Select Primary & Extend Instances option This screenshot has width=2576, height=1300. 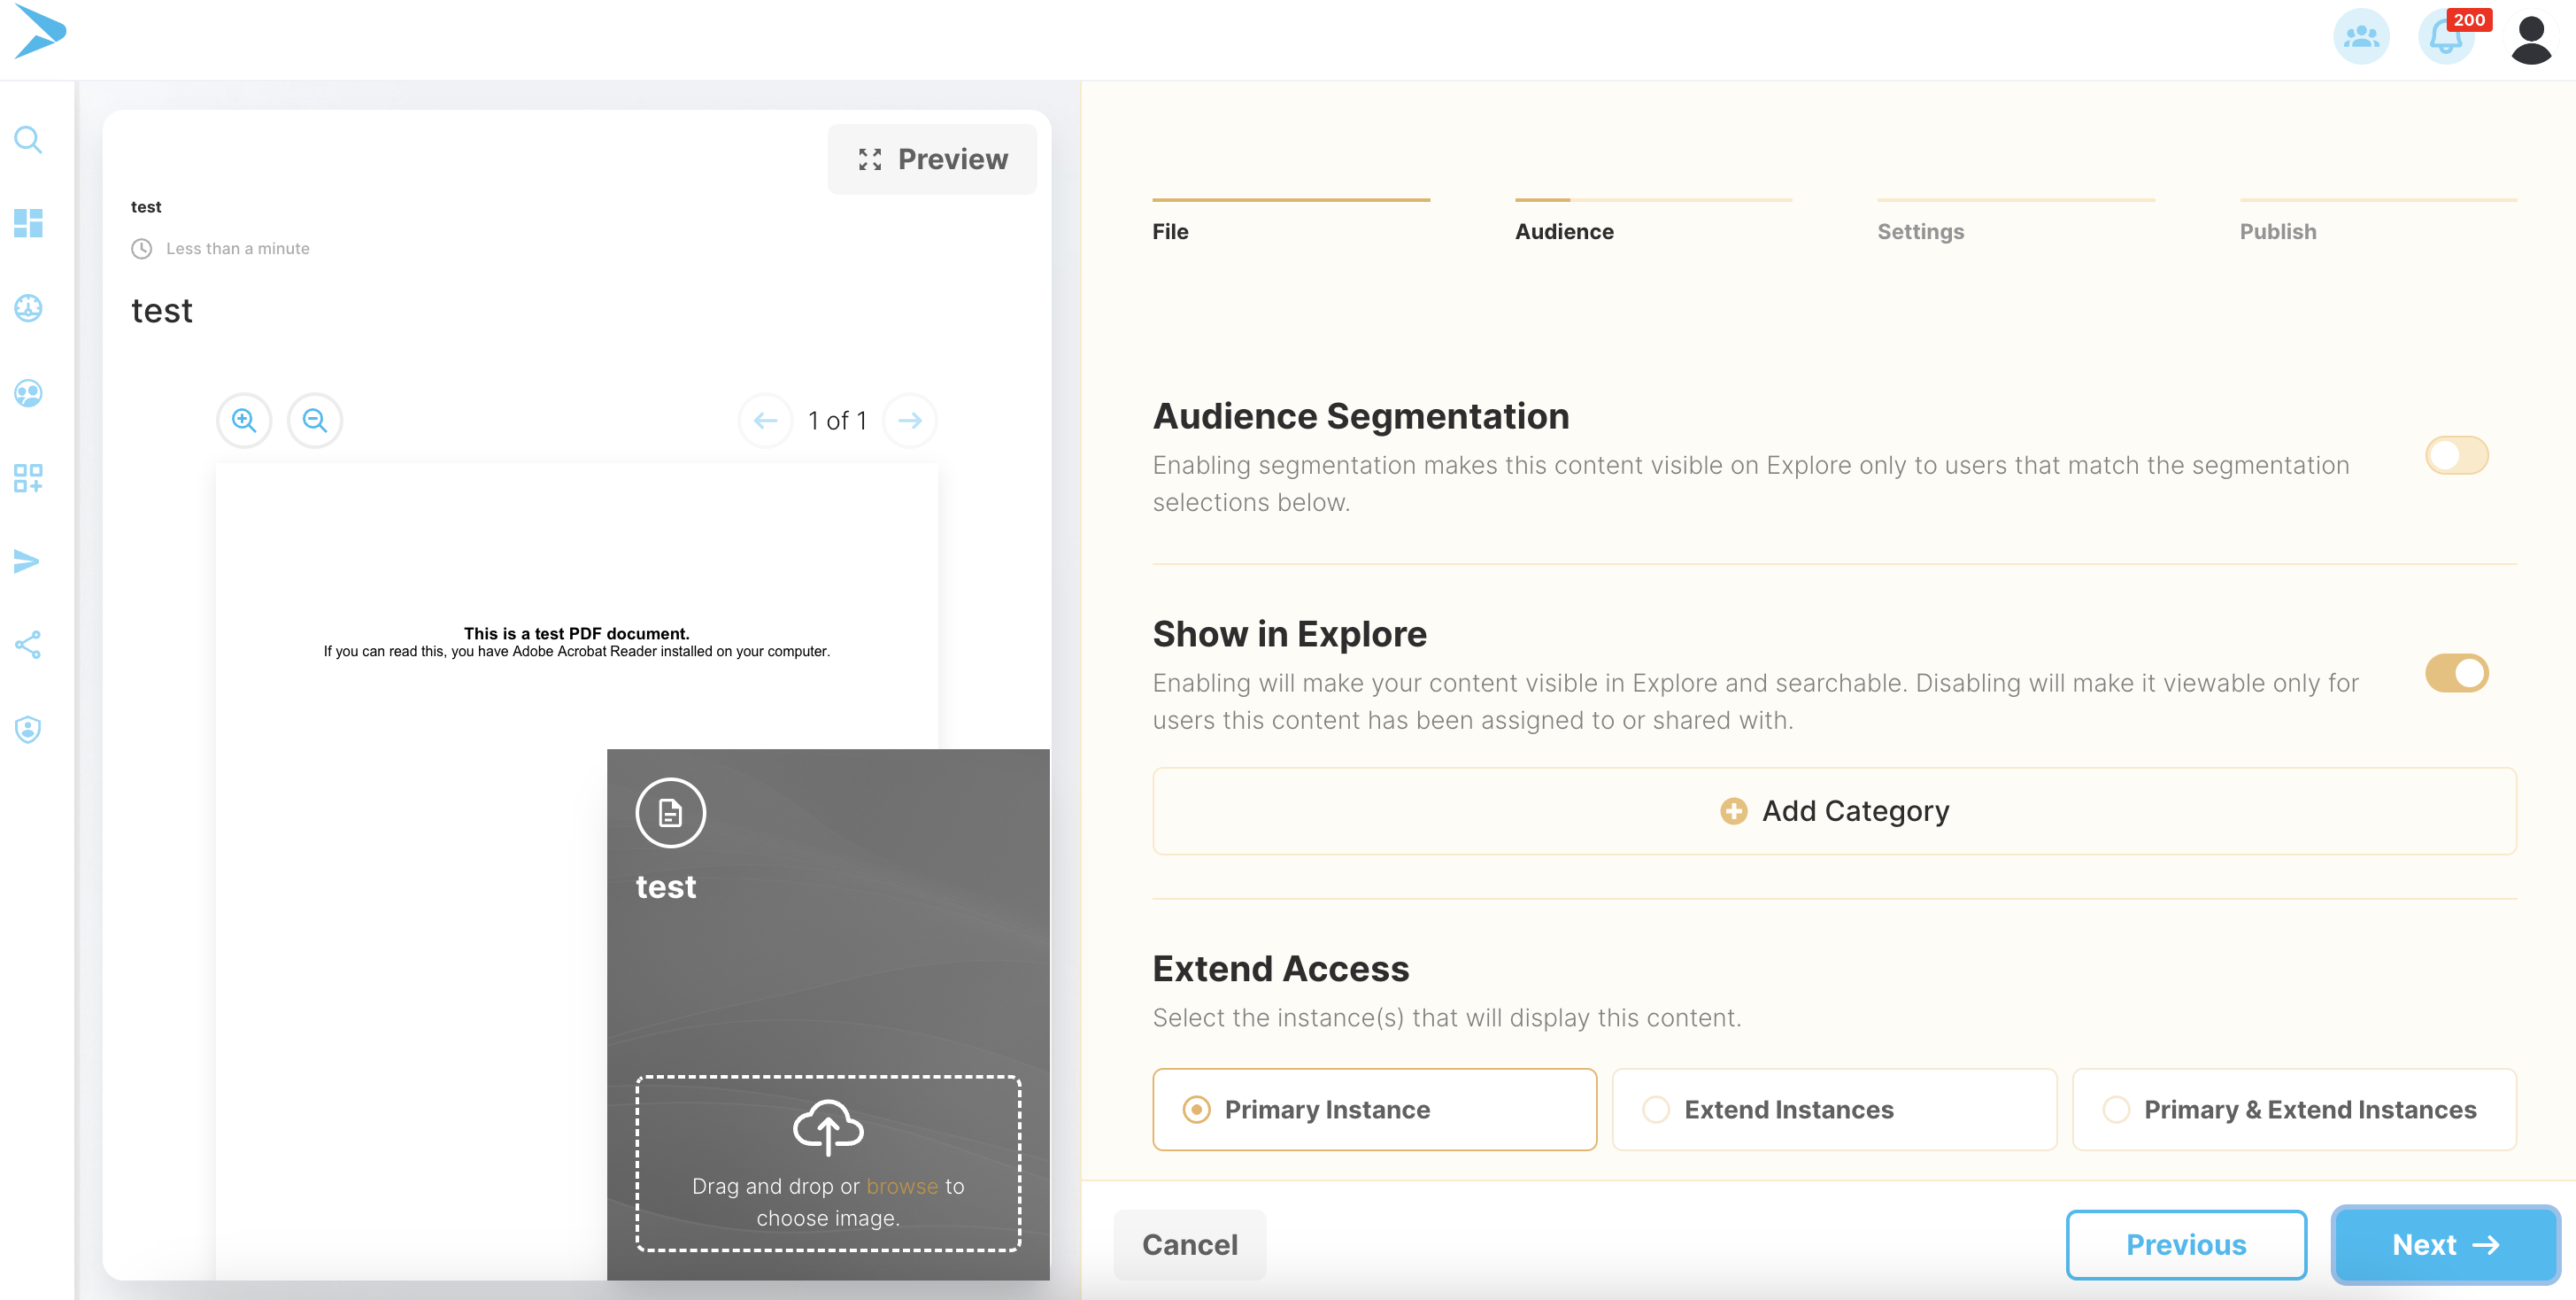[2294, 1109]
